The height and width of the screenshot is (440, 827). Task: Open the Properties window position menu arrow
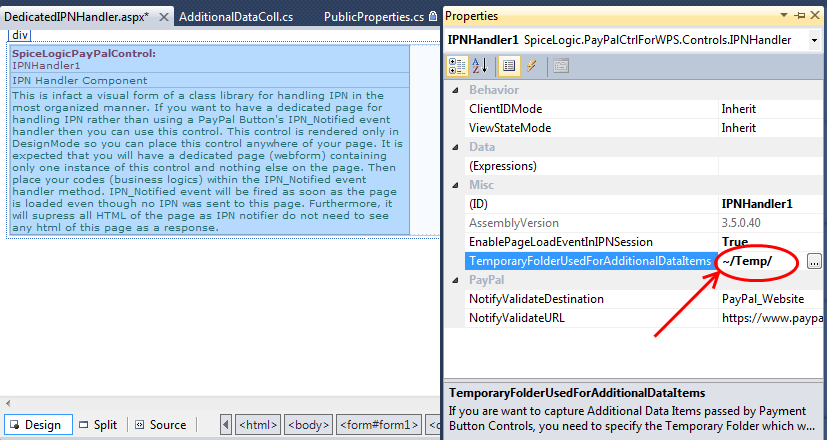pyautogui.click(x=785, y=17)
